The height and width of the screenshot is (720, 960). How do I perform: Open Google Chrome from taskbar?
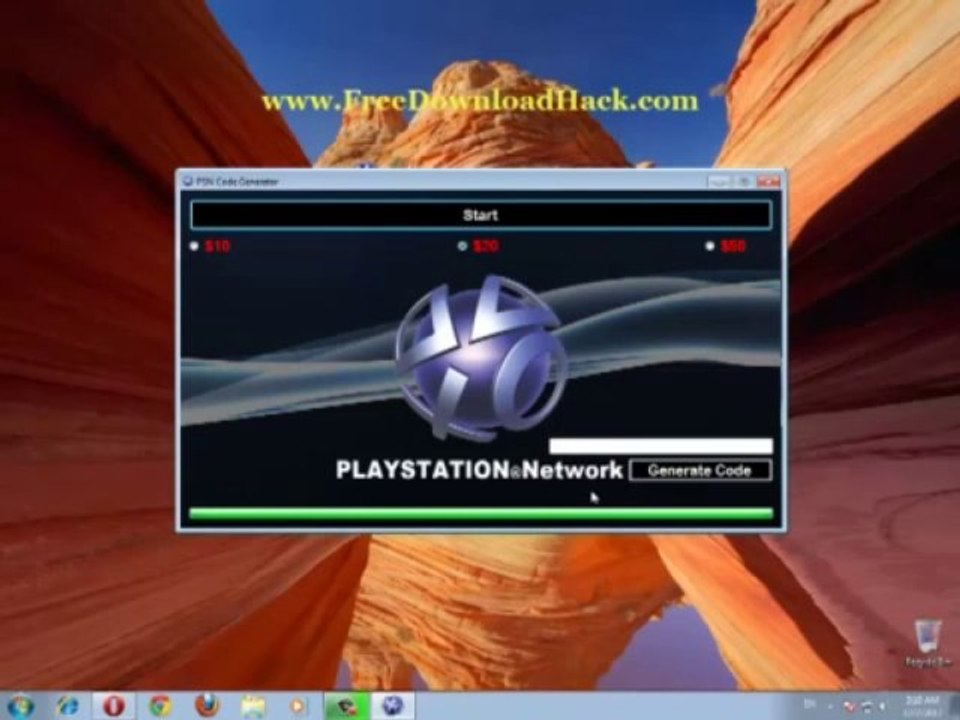click(x=160, y=706)
